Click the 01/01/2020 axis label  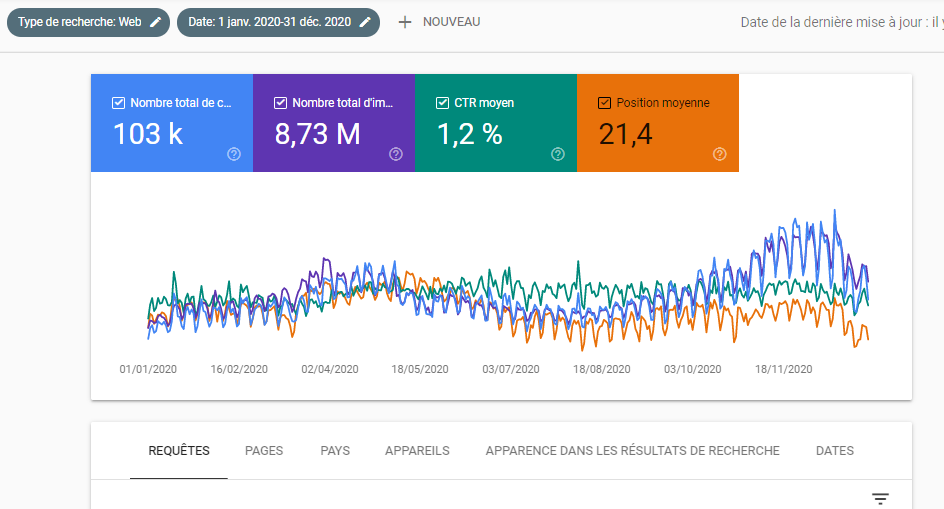pyautogui.click(x=148, y=369)
